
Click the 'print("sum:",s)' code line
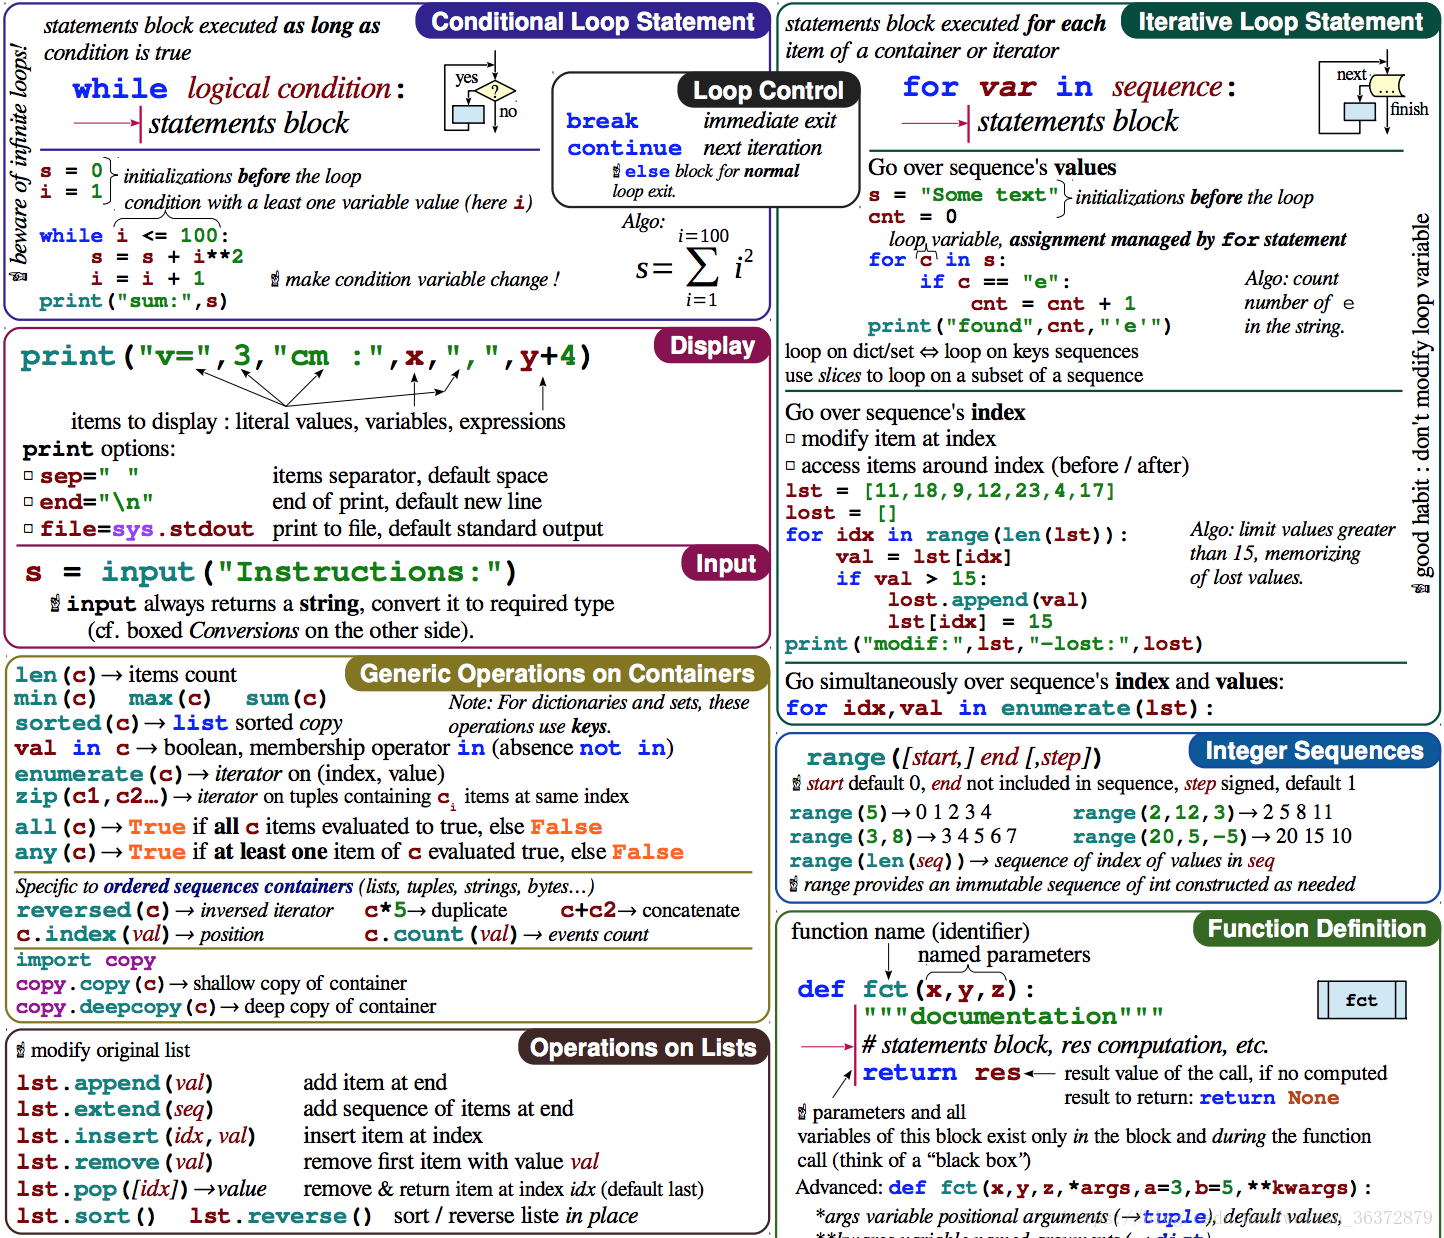(133, 301)
